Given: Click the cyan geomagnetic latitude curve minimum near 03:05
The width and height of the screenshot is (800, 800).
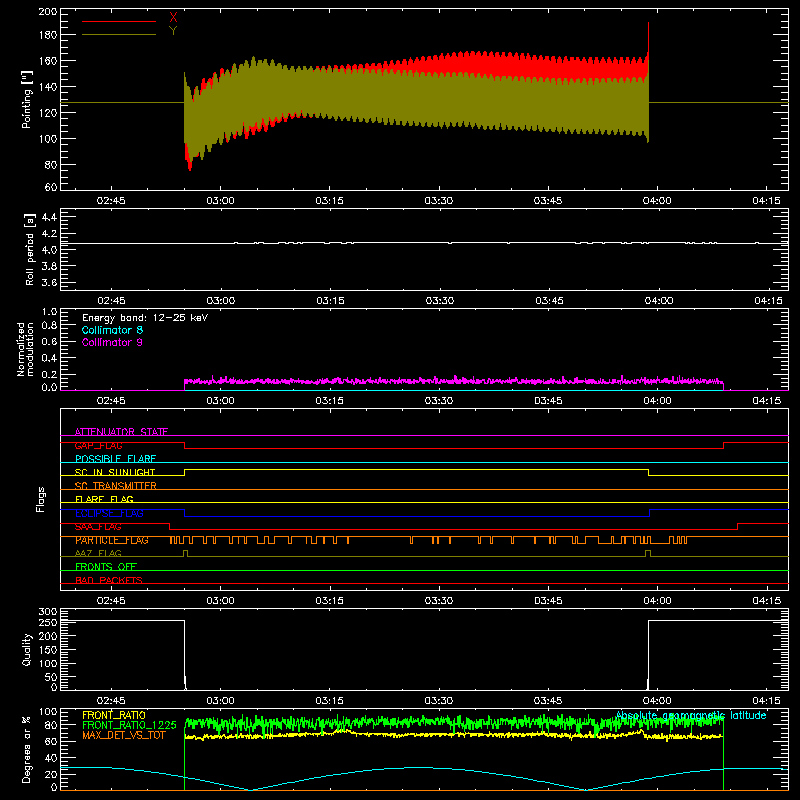Looking at the screenshot, I should 251,789.
